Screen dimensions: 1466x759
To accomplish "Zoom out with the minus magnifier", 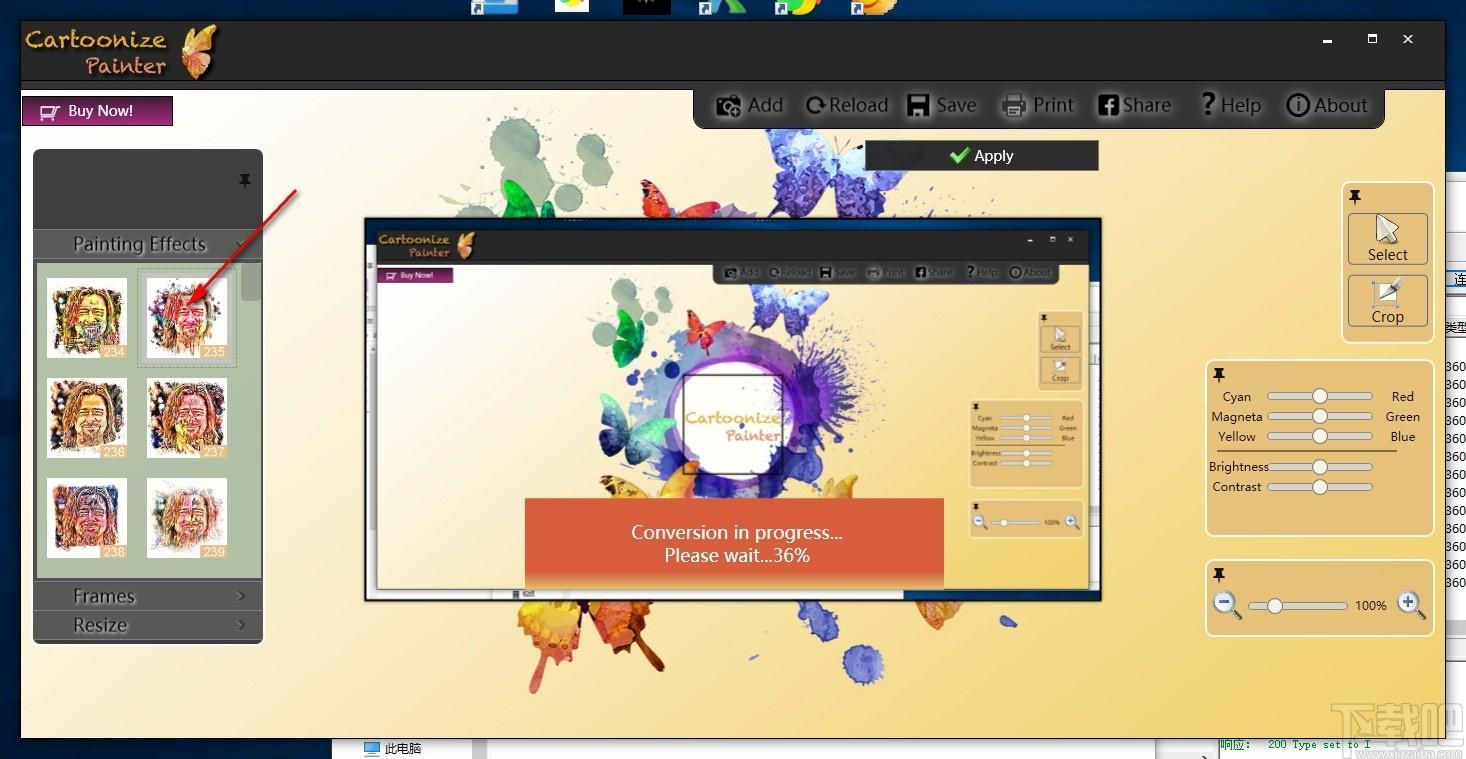I will click(1227, 605).
